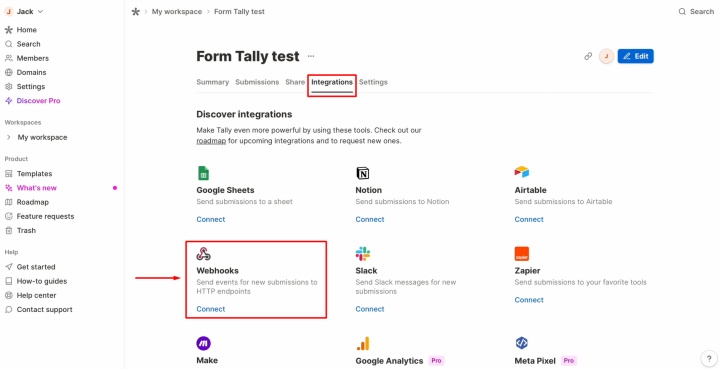
Task: Open the form Settings tab
Action: pyautogui.click(x=373, y=82)
